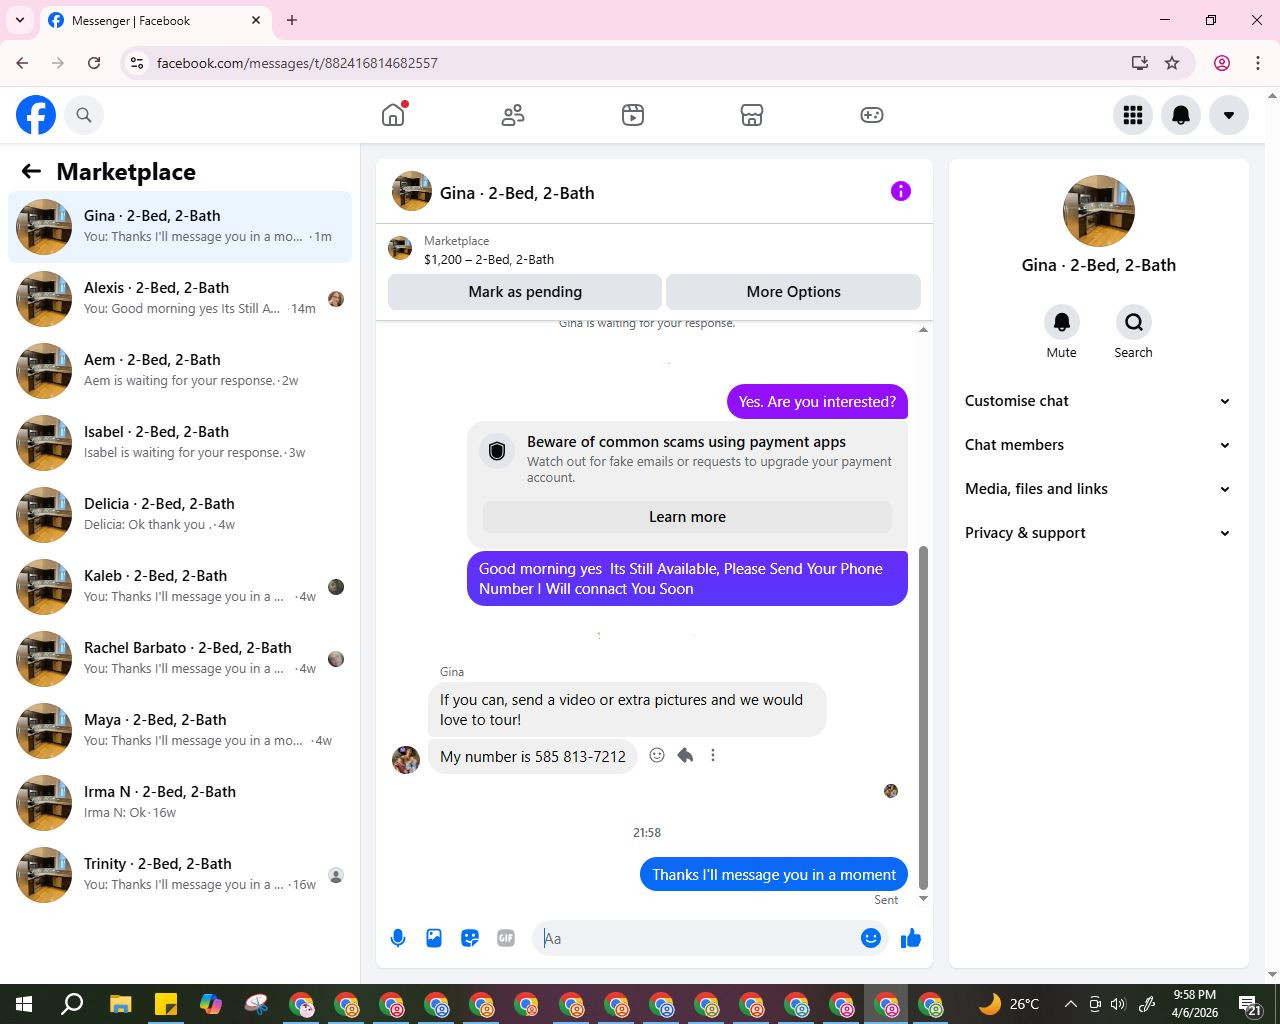Open Delicia 2-Bed, 2-Bath conversation
This screenshot has height=1024, width=1280.
(x=180, y=515)
